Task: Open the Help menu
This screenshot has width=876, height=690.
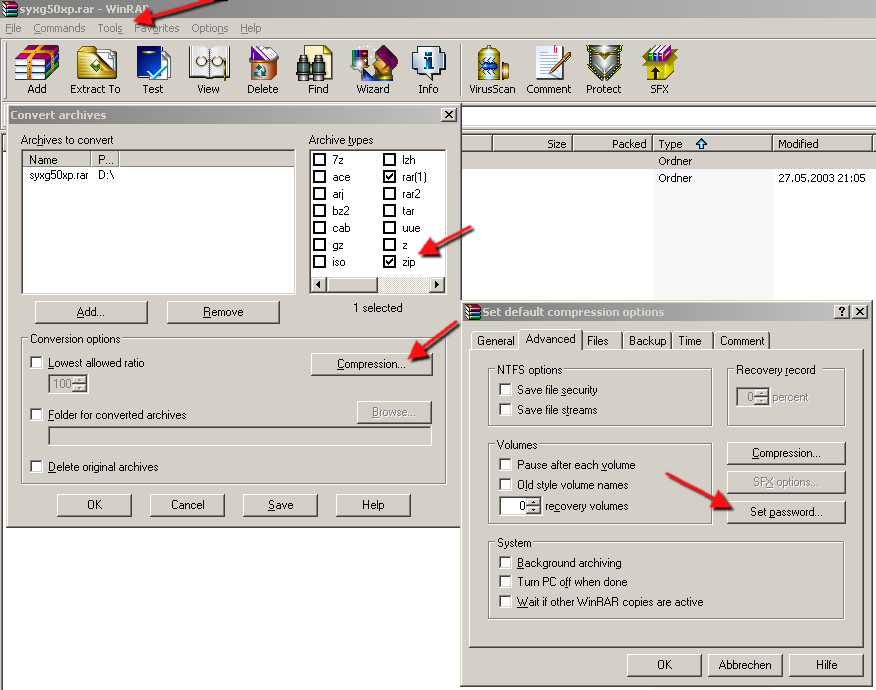Action: click(251, 28)
